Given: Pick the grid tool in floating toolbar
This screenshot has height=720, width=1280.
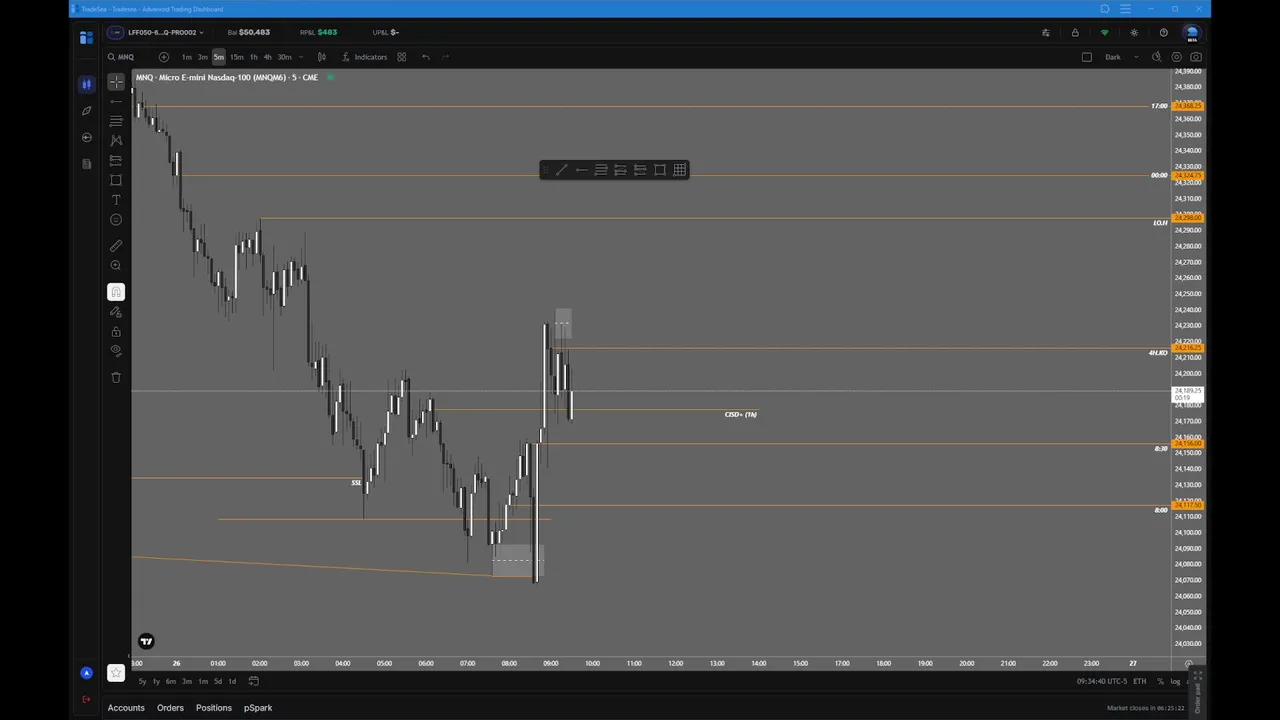Looking at the screenshot, I should [x=680, y=170].
